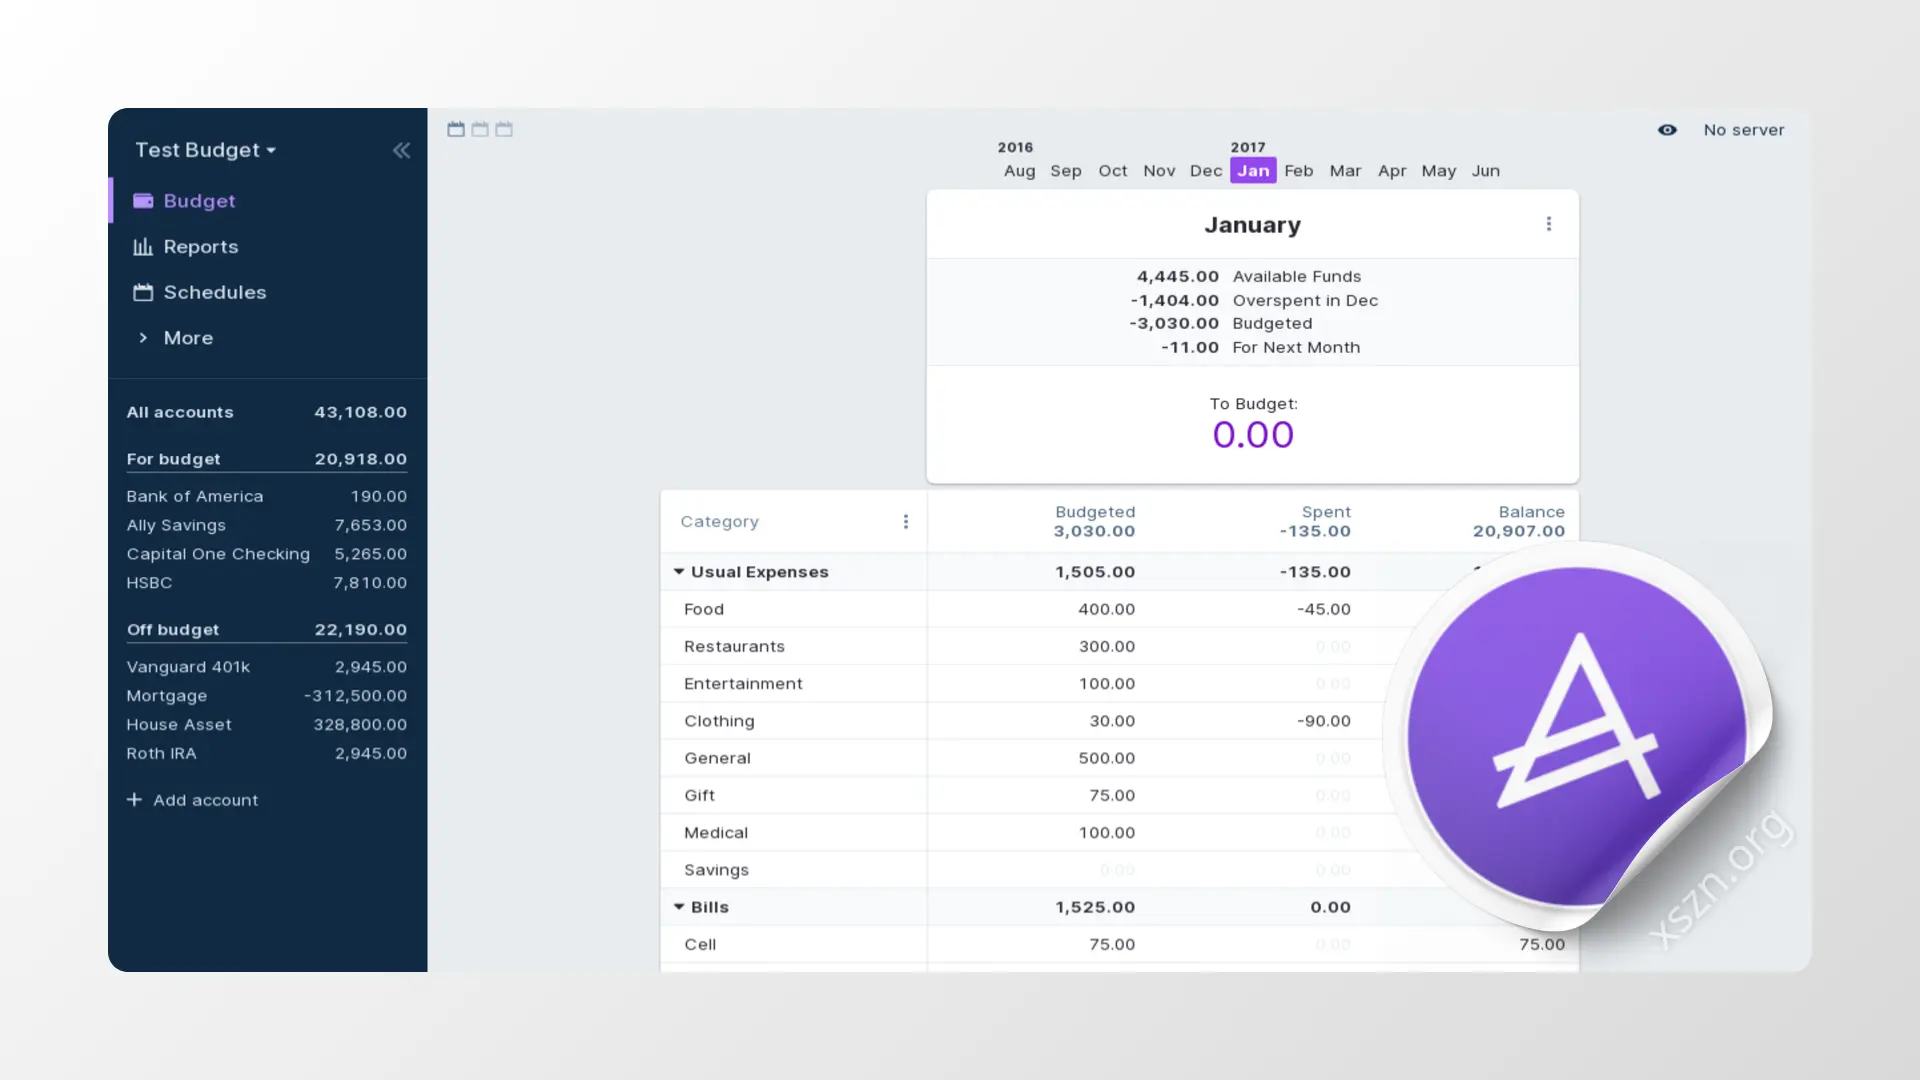The width and height of the screenshot is (1920, 1080).
Task: Toggle privacy eye icon near No server
Action: pos(1667,130)
